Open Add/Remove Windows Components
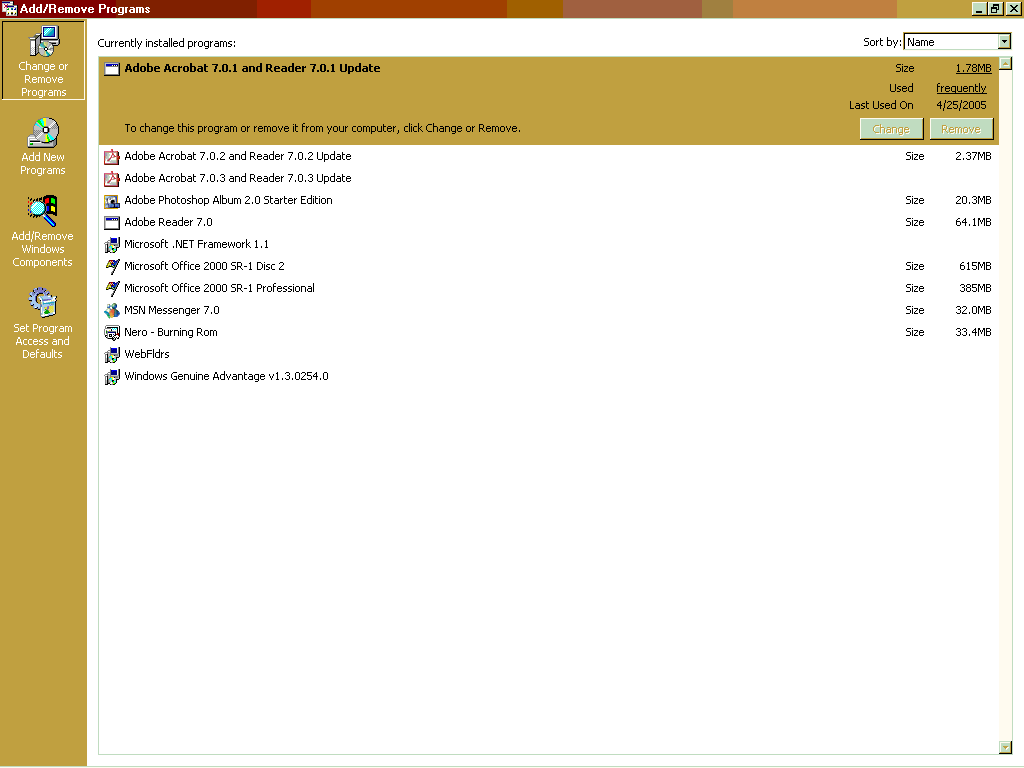This screenshot has width=1024, height=768. coord(43,231)
